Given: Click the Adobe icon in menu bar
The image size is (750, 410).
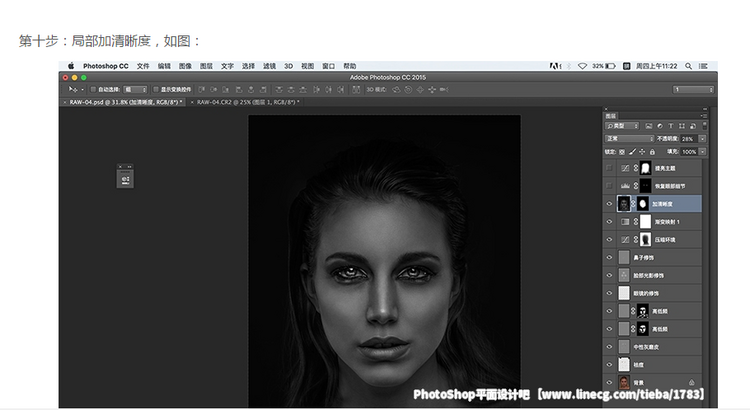Looking at the screenshot, I should [x=555, y=66].
